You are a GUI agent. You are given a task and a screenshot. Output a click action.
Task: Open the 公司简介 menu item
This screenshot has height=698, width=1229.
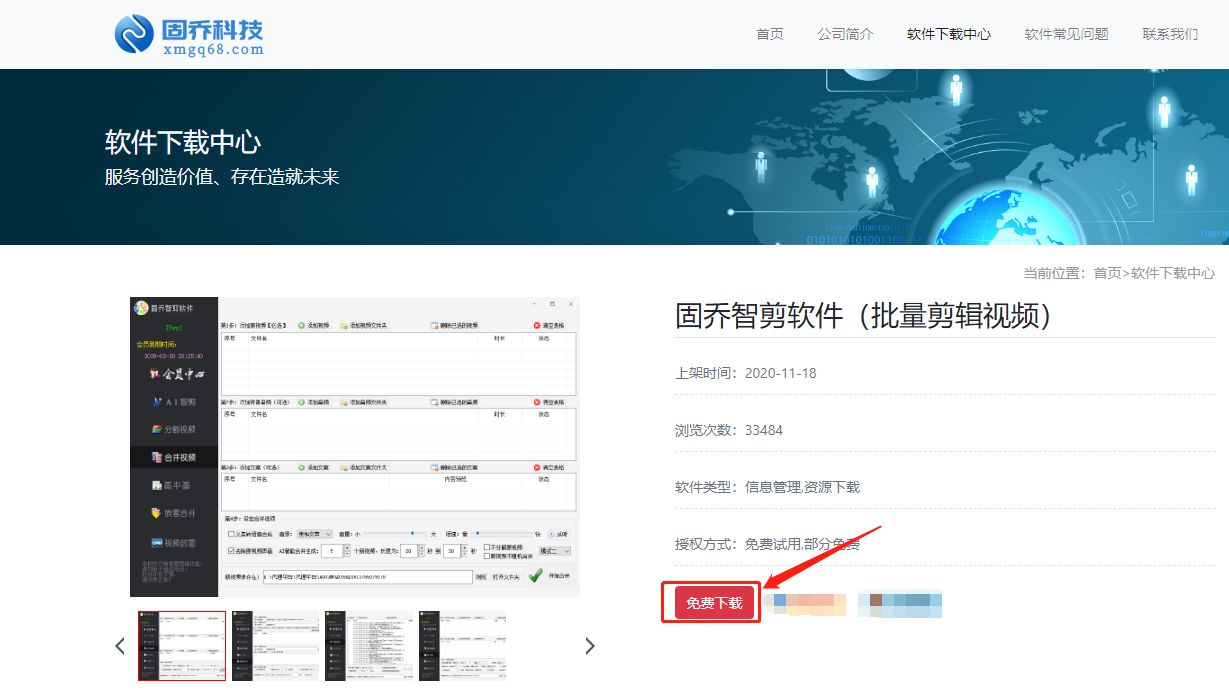[x=845, y=33]
